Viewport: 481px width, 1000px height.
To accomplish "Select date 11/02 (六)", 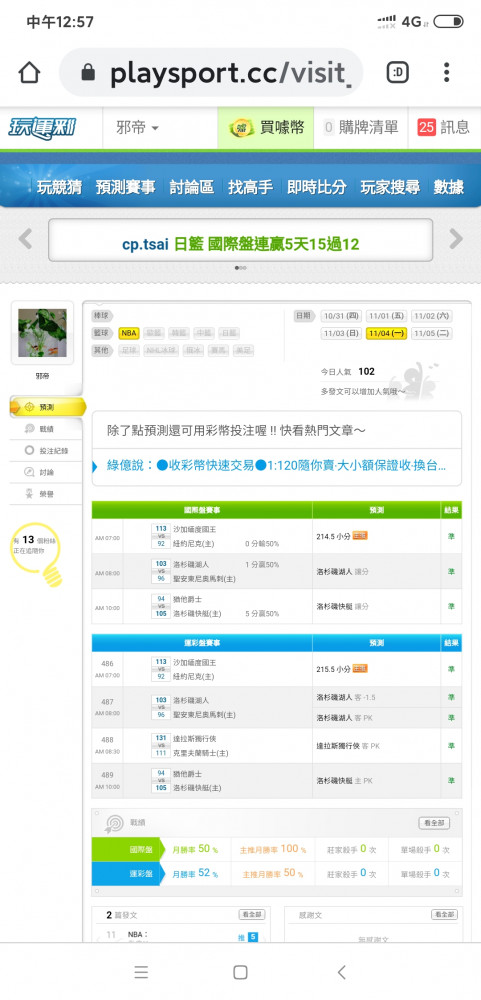I will click(432, 316).
